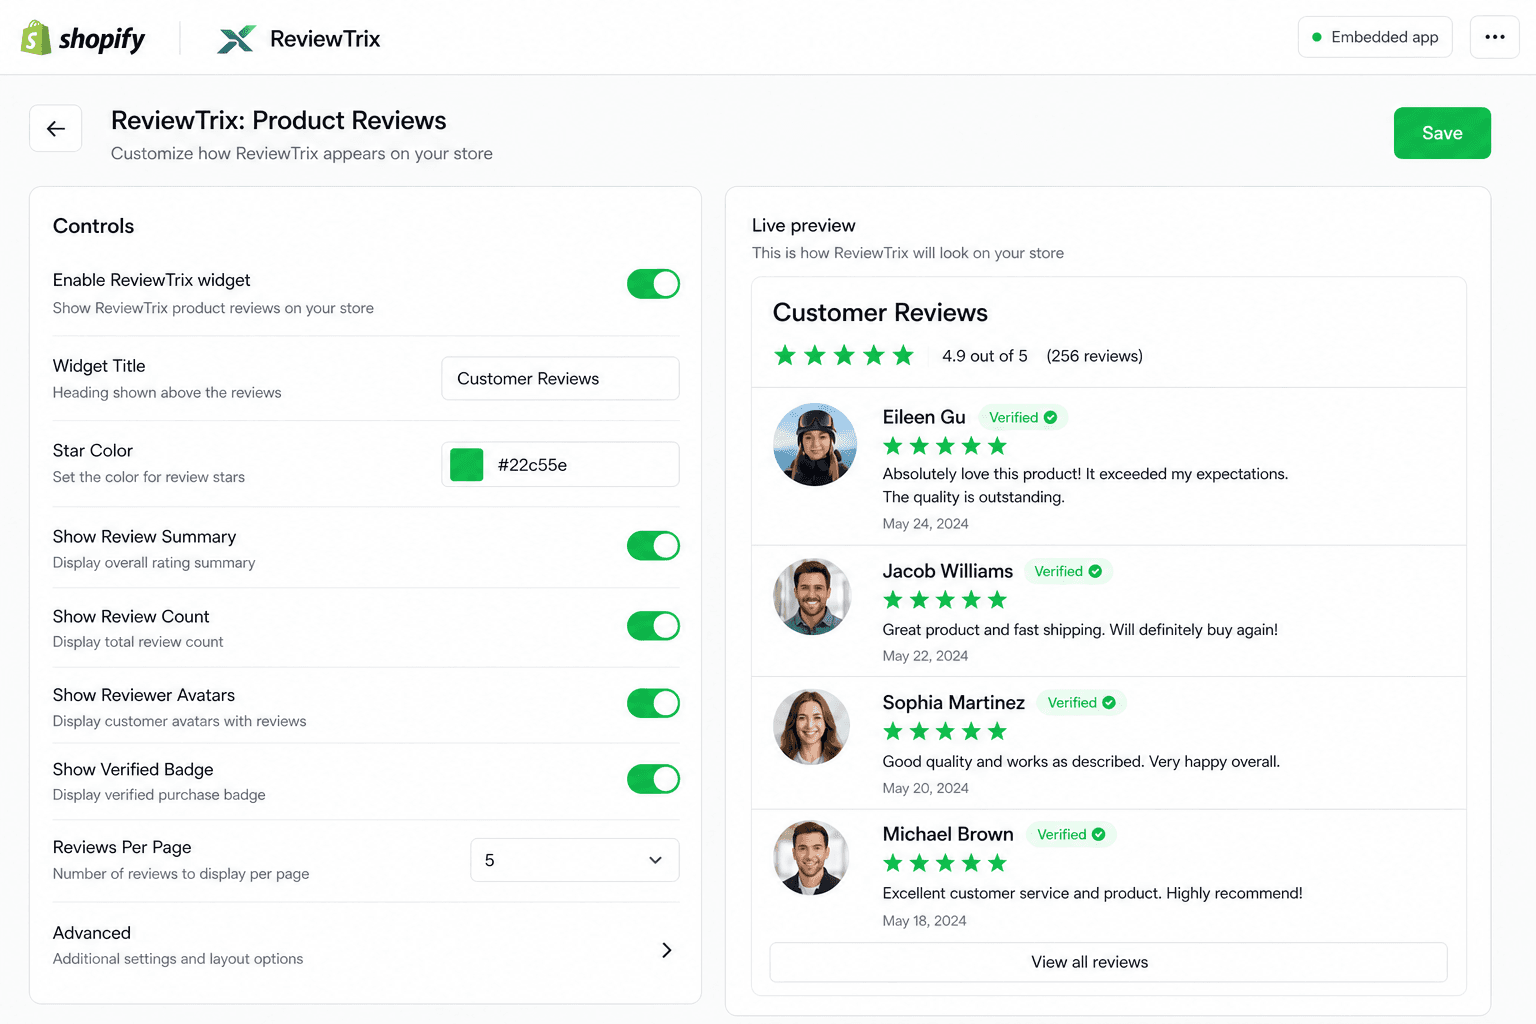Image resolution: width=1536 pixels, height=1024 pixels.
Task: Turn off Show Verified Badge switch
Action: click(653, 779)
